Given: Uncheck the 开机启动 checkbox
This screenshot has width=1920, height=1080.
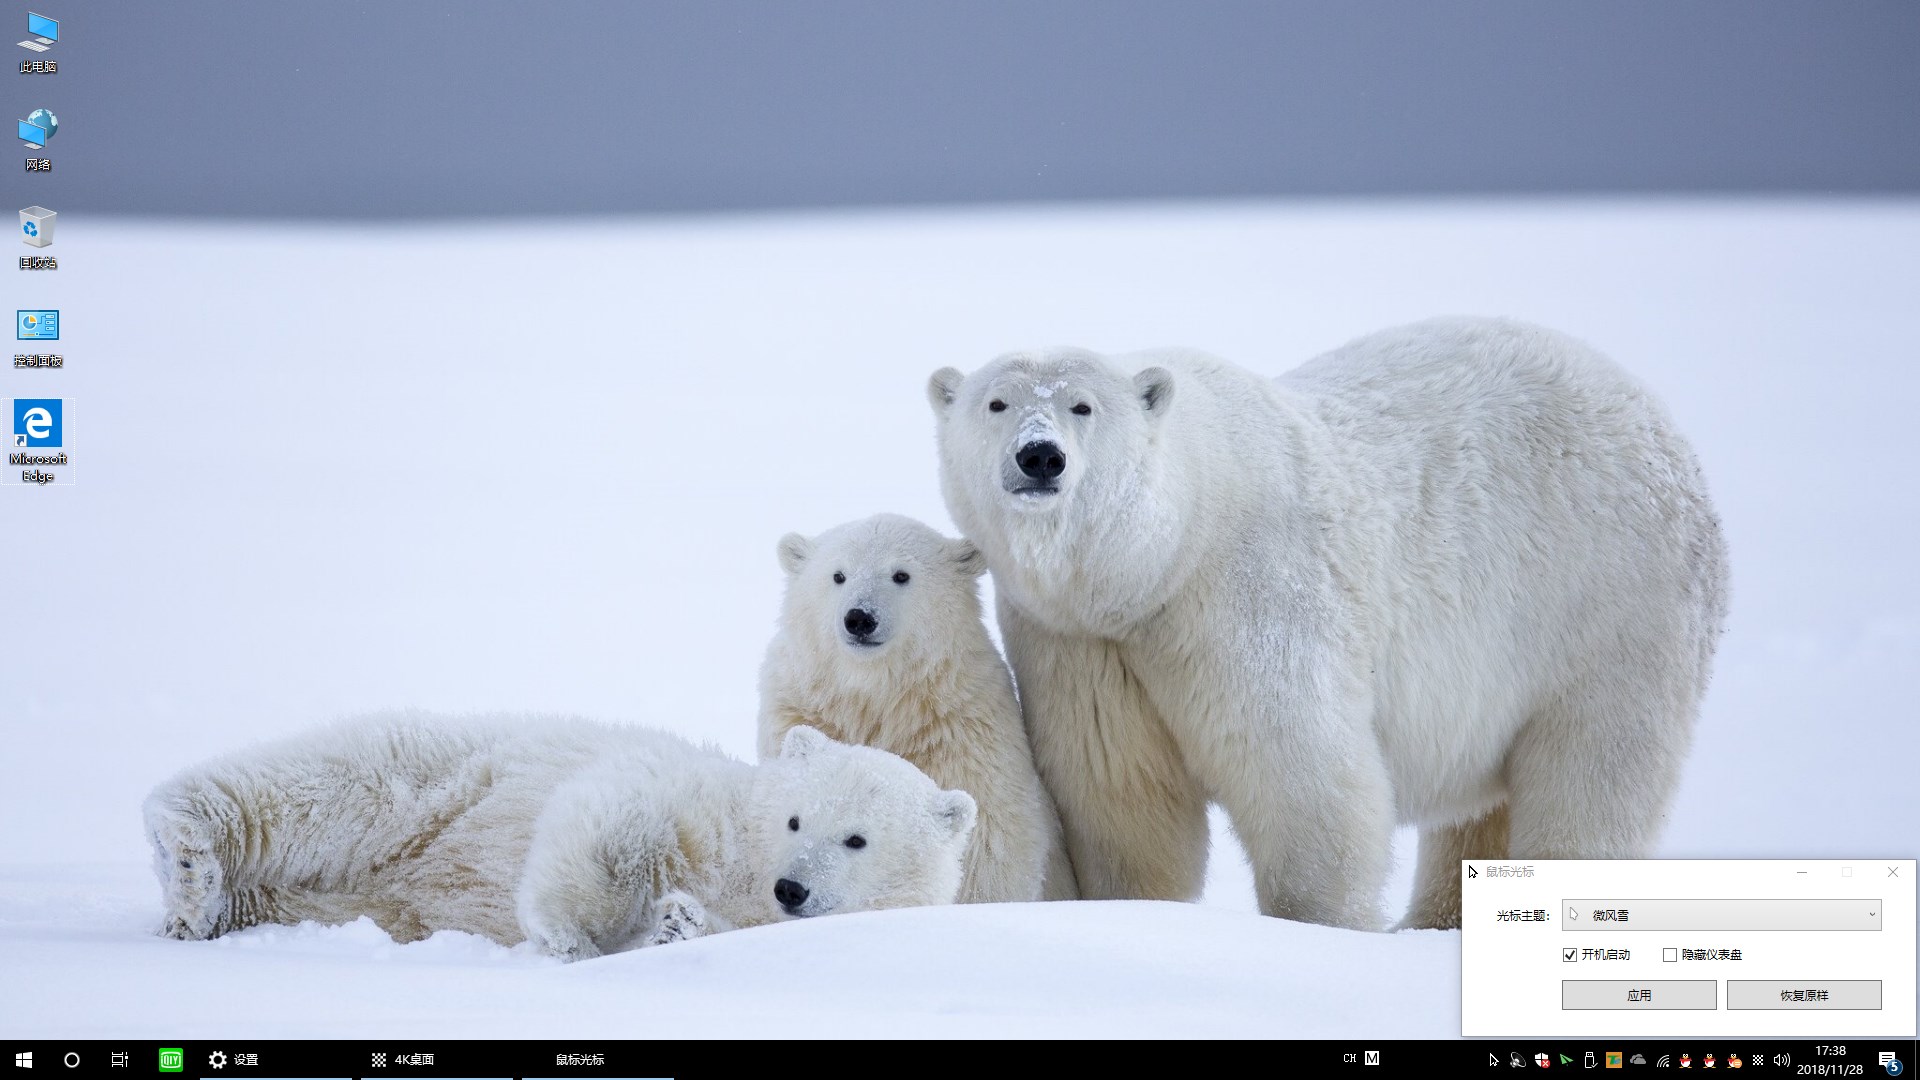Looking at the screenshot, I should coord(1570,955).
